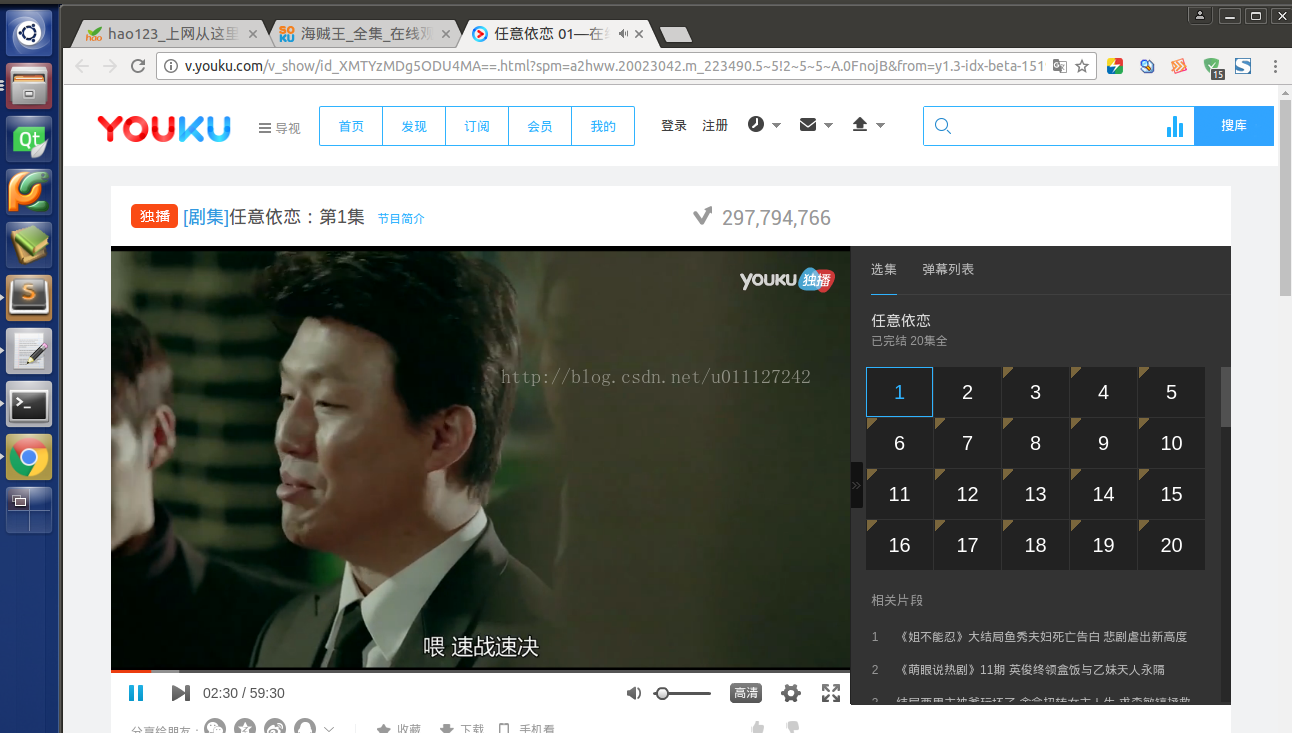This screenshot has height=733, width=1292.
Task: Open the 《萌眼说热剧》11期 related clip
Action: (x=1031, y=670)
